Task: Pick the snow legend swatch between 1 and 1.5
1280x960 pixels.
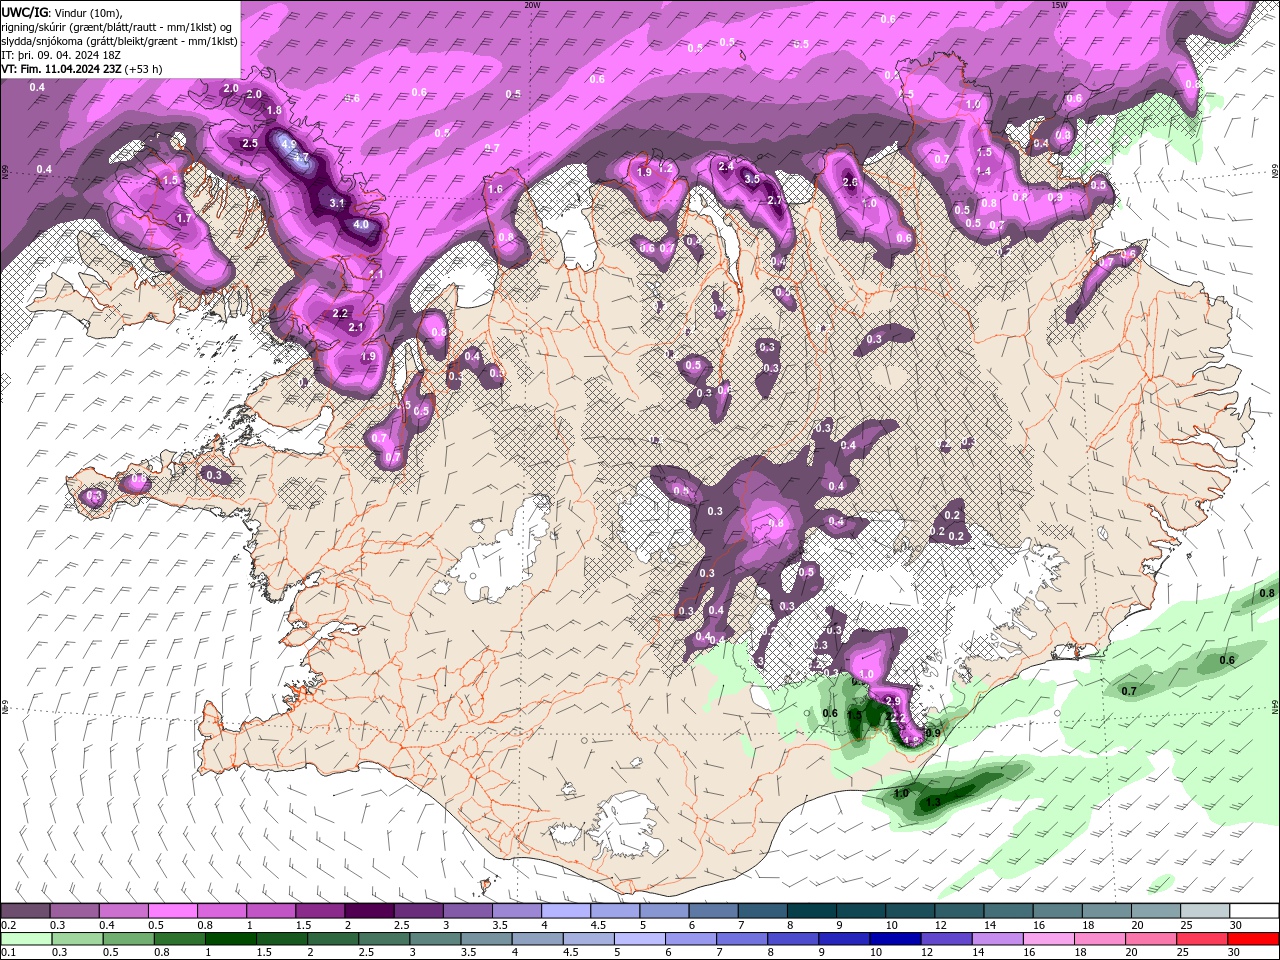Action: (x=271, y=910)
